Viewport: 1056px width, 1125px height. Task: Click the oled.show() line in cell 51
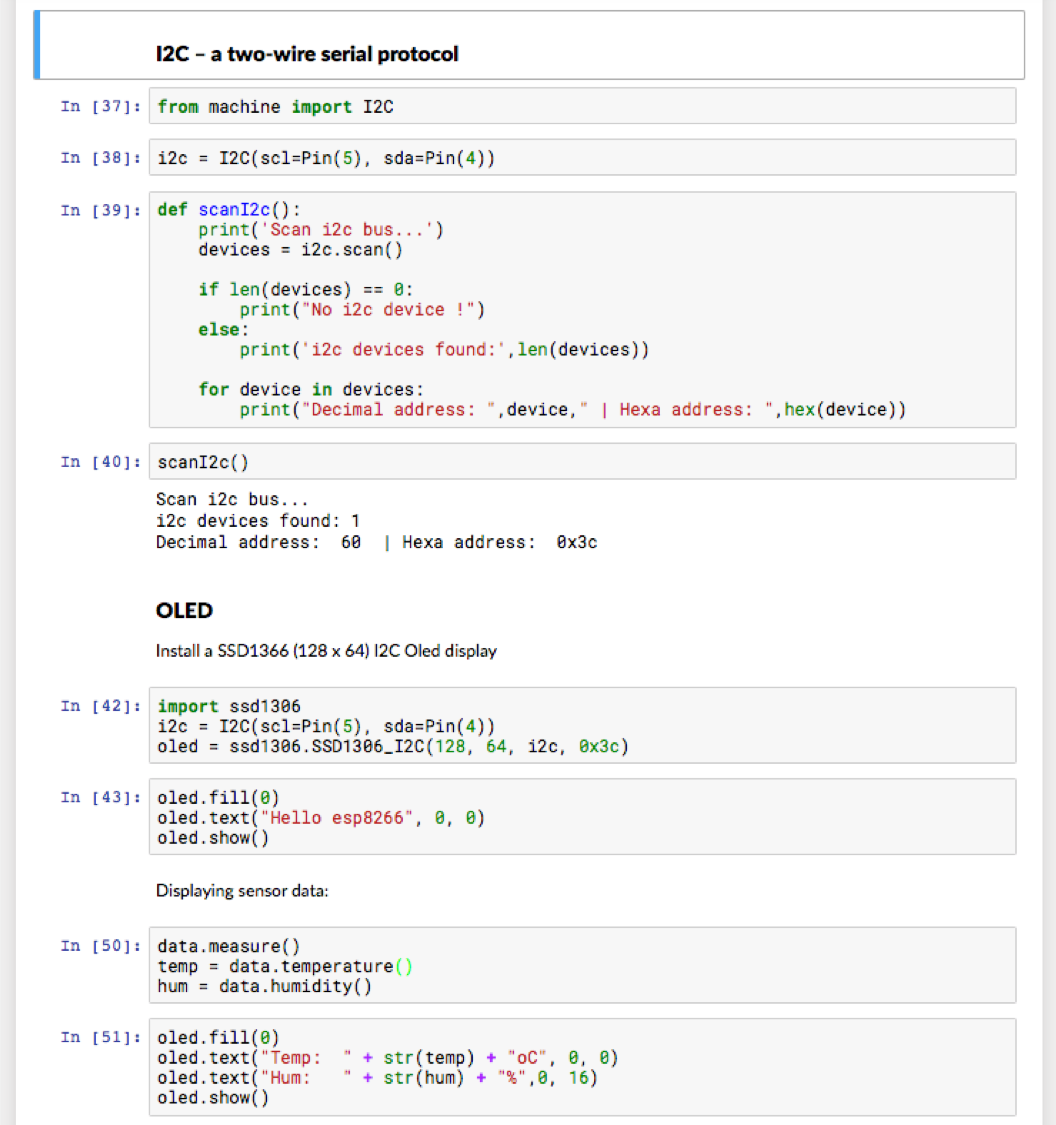coord(212,1097)
